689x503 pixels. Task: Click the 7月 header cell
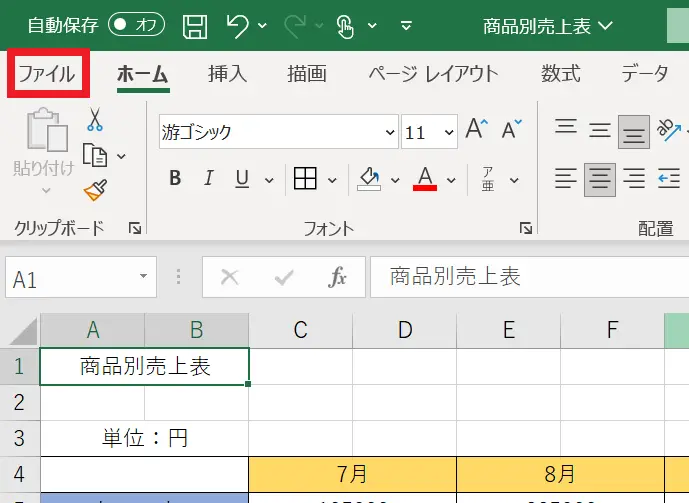352,474
